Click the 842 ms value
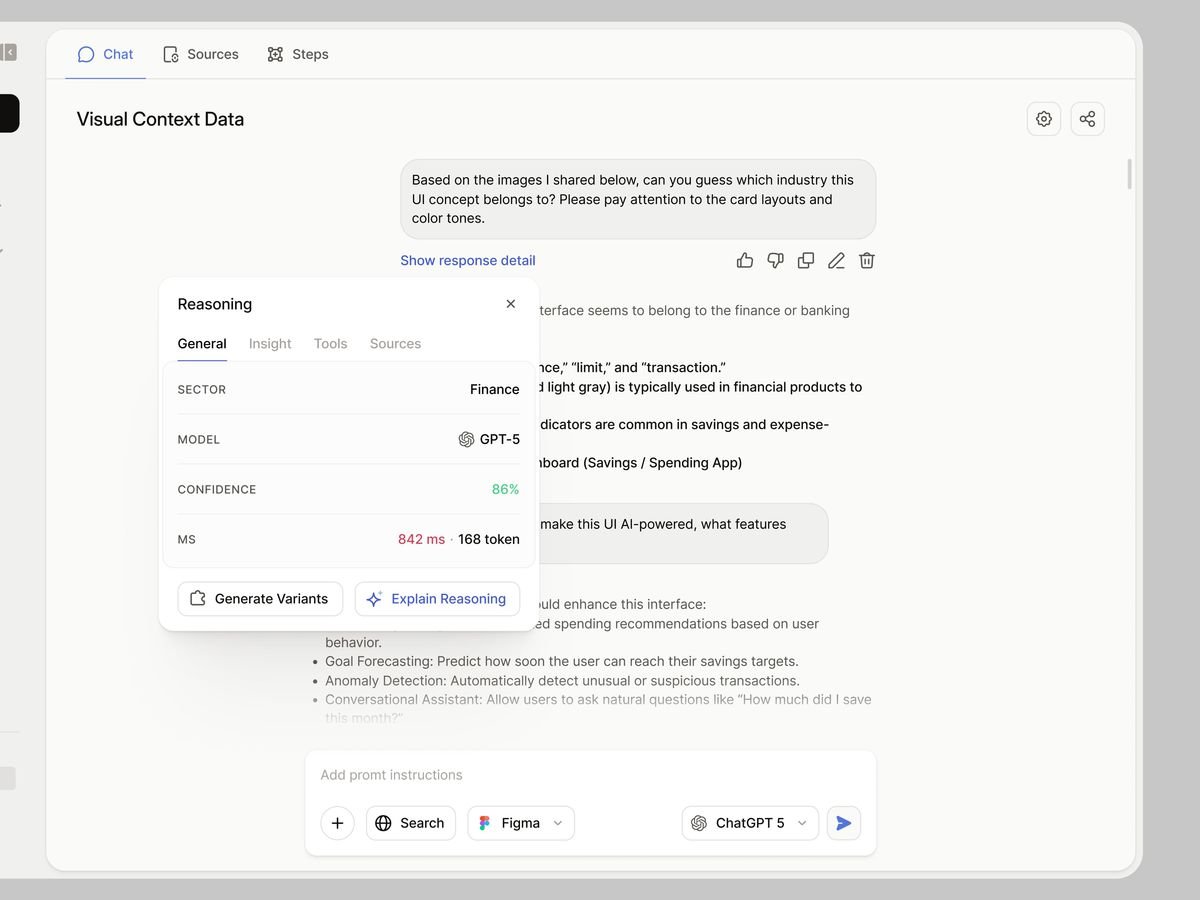Image resolution: width=1200 pixels, height=900 pixels. [x=421, y=539]
